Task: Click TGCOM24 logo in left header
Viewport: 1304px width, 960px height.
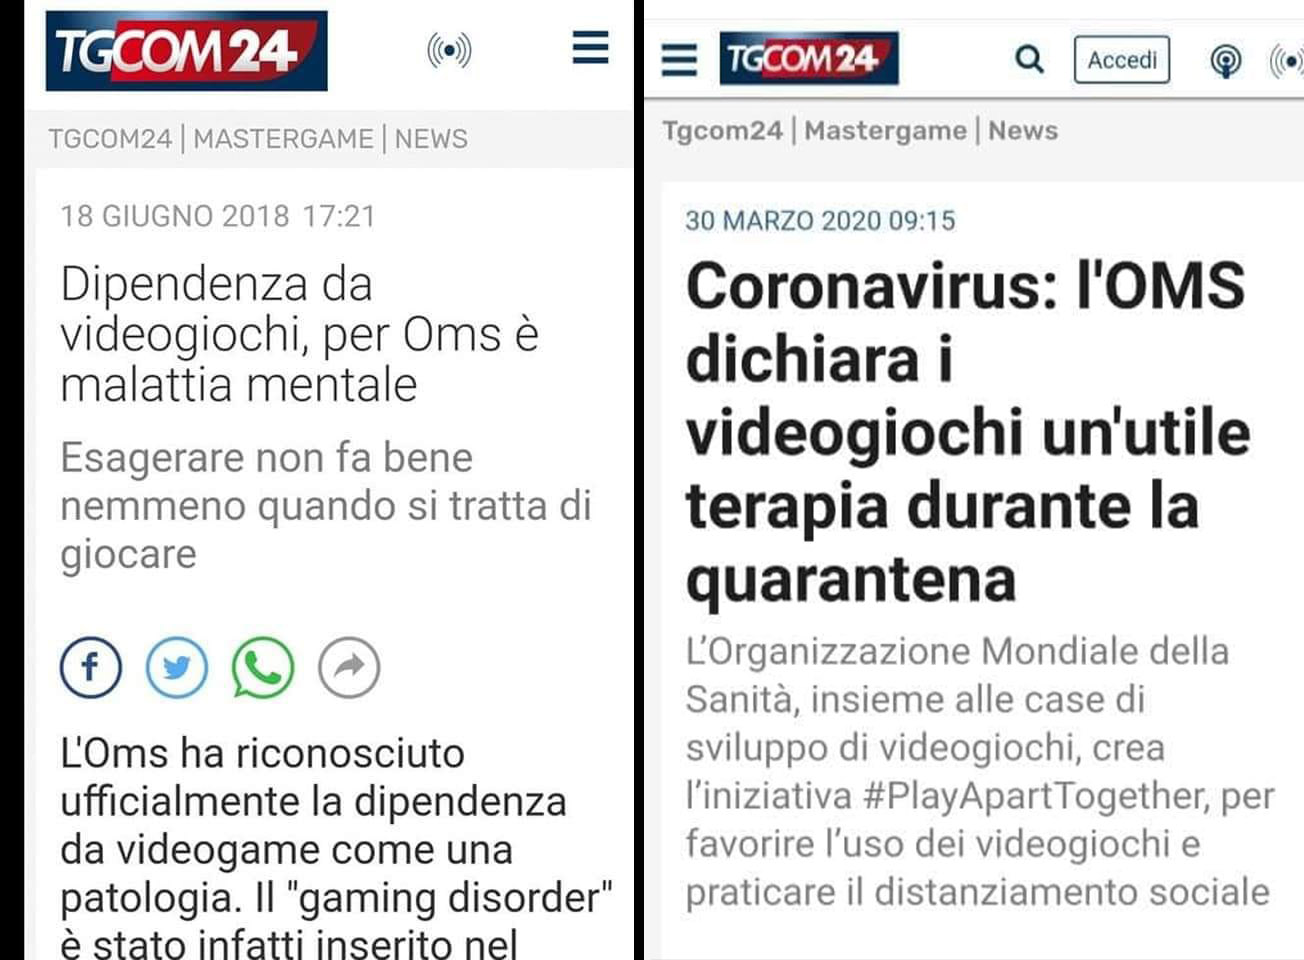Action: (186, 51)
